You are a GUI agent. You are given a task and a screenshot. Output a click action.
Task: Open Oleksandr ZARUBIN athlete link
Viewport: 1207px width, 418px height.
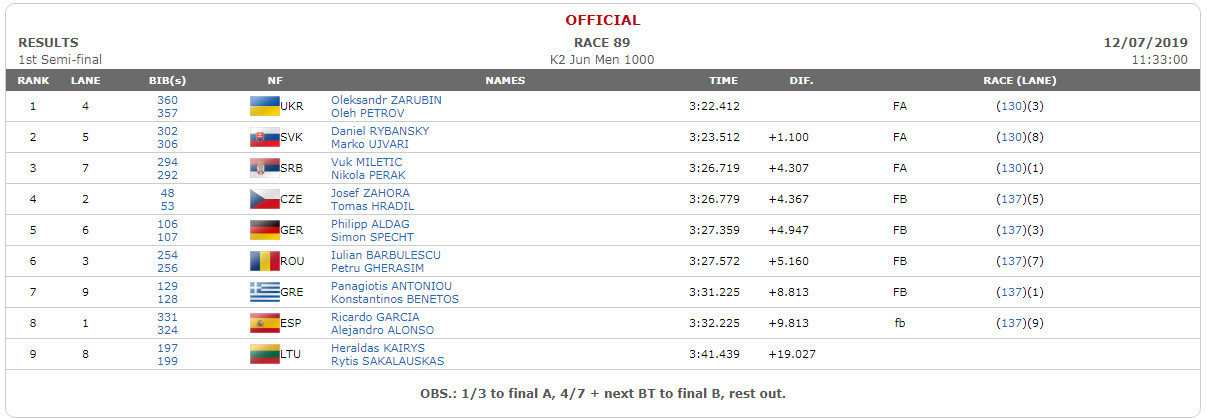point(386,100)
